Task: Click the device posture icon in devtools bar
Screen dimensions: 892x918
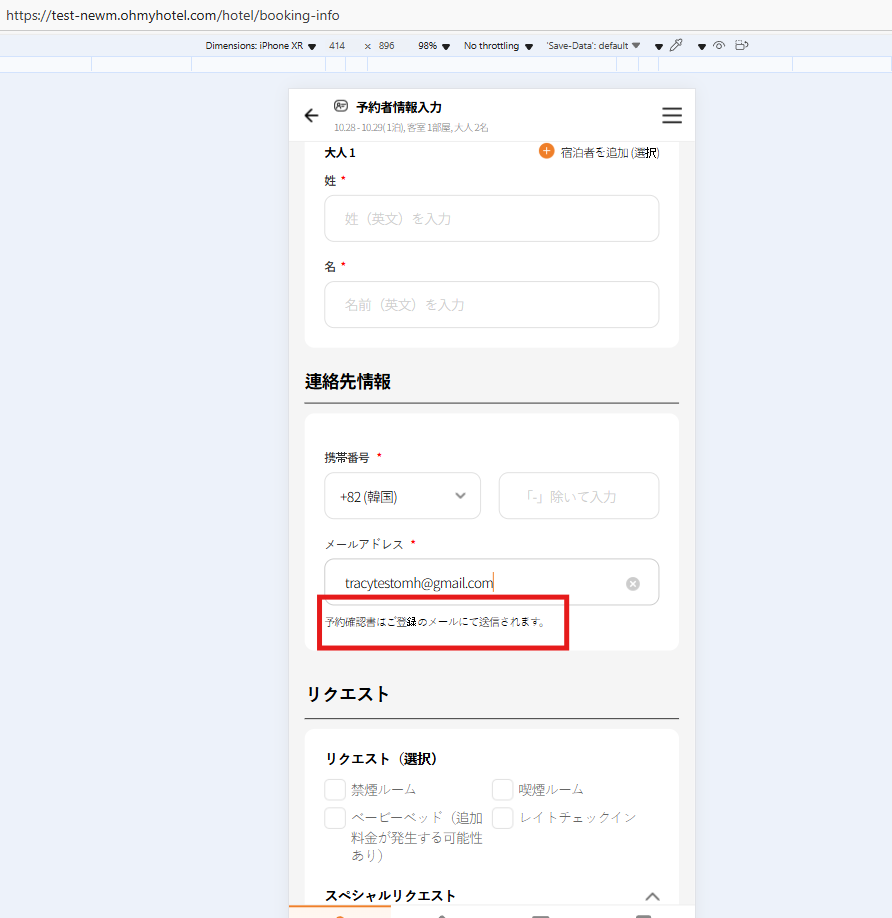Action: tap(742, 45)
